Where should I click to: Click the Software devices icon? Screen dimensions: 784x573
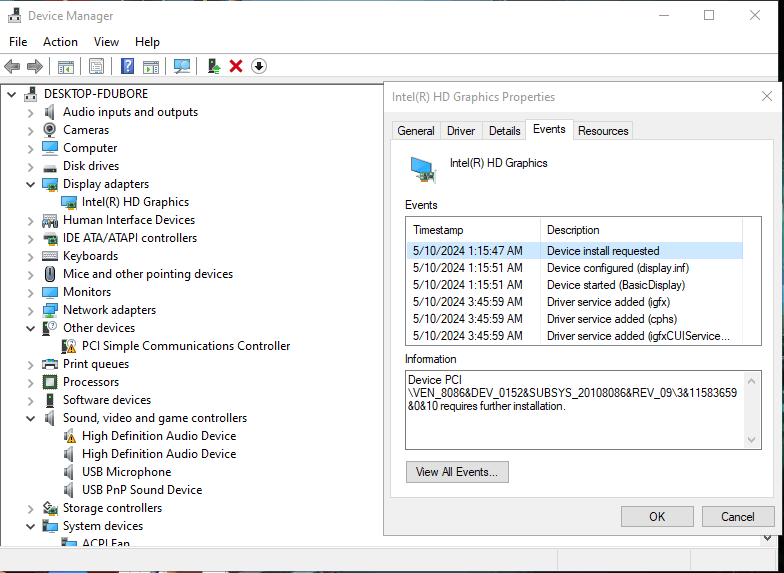(50, 400)
